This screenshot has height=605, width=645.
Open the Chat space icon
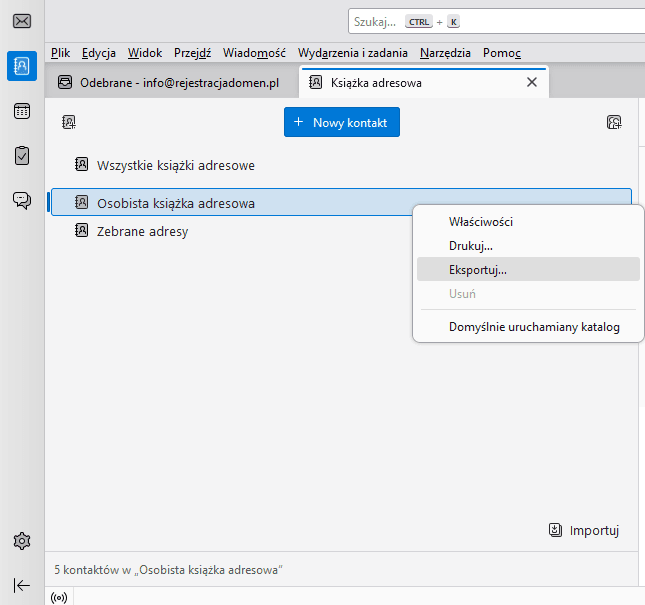pyautogui.click(x=21, y=200)
